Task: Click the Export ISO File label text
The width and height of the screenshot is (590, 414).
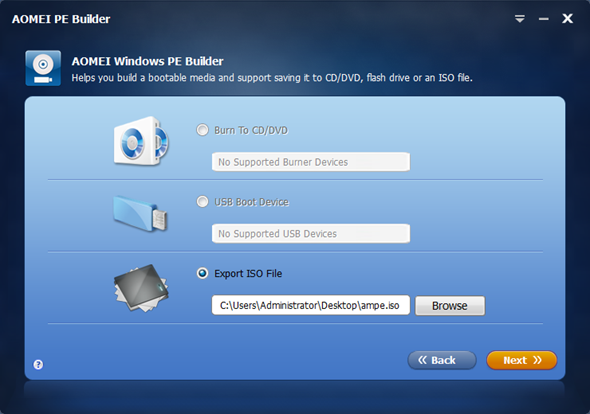Action: pos(248,274)
